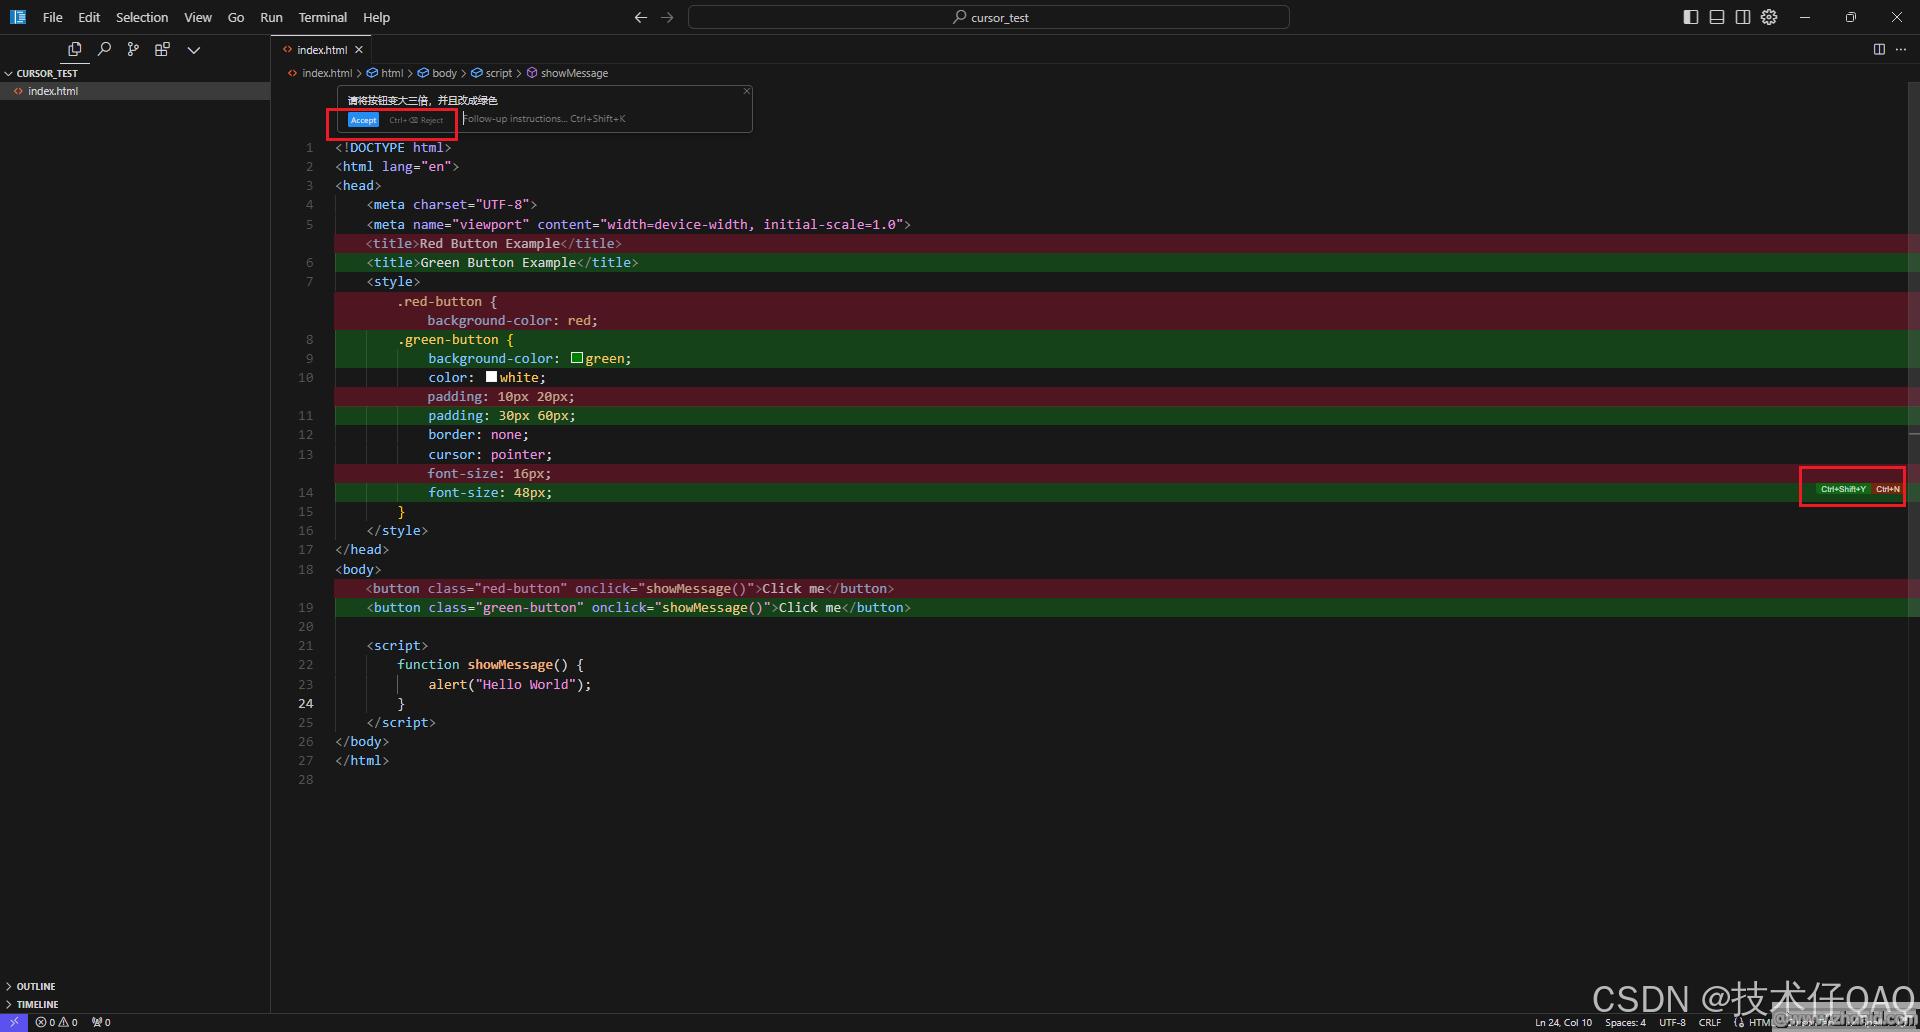Close the index.html tab

point(359,49)
